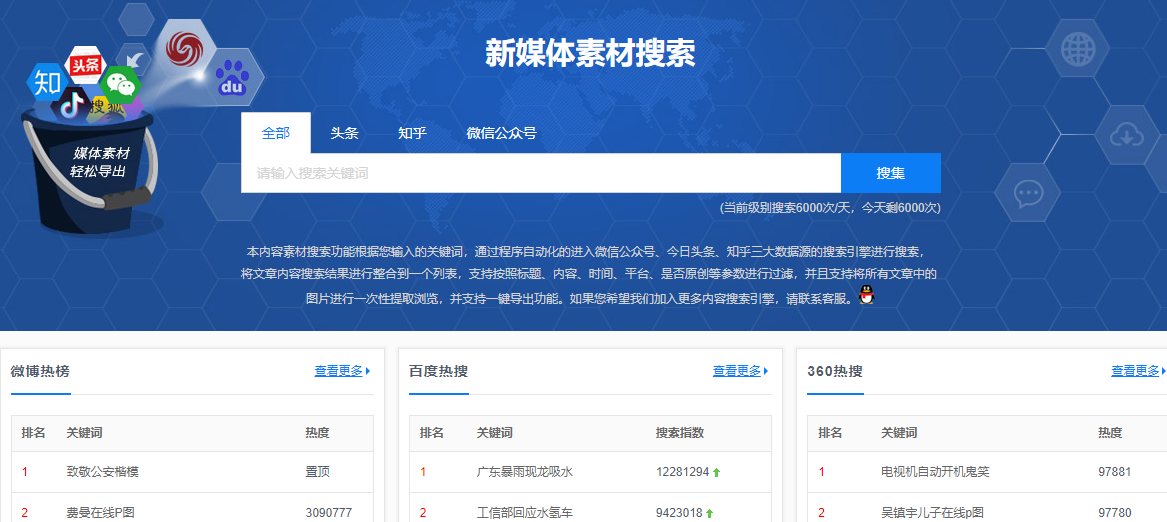This screenshot has width=1167, height=522.
Task: Open 查看更多 for 360热搜
Action: (x=1139, y=371)
